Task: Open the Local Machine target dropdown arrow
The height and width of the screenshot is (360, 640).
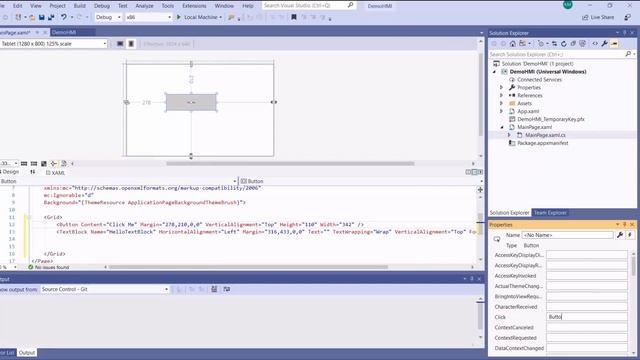Action: coord(221,17)
